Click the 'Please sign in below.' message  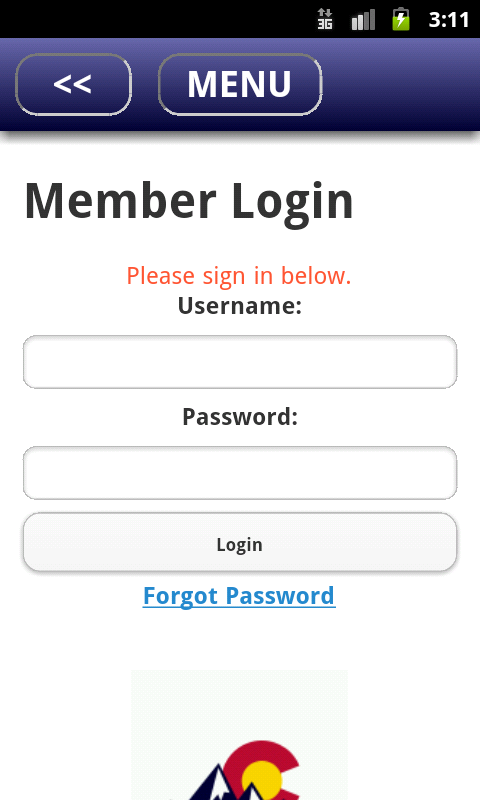click(x=239, y=277)
